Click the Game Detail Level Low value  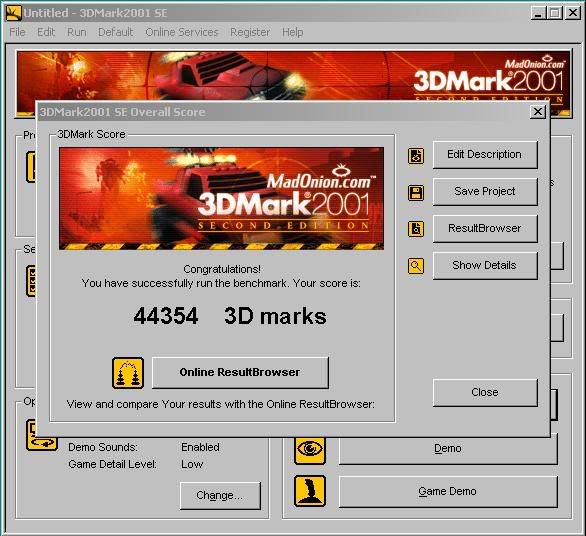(192, 464)
